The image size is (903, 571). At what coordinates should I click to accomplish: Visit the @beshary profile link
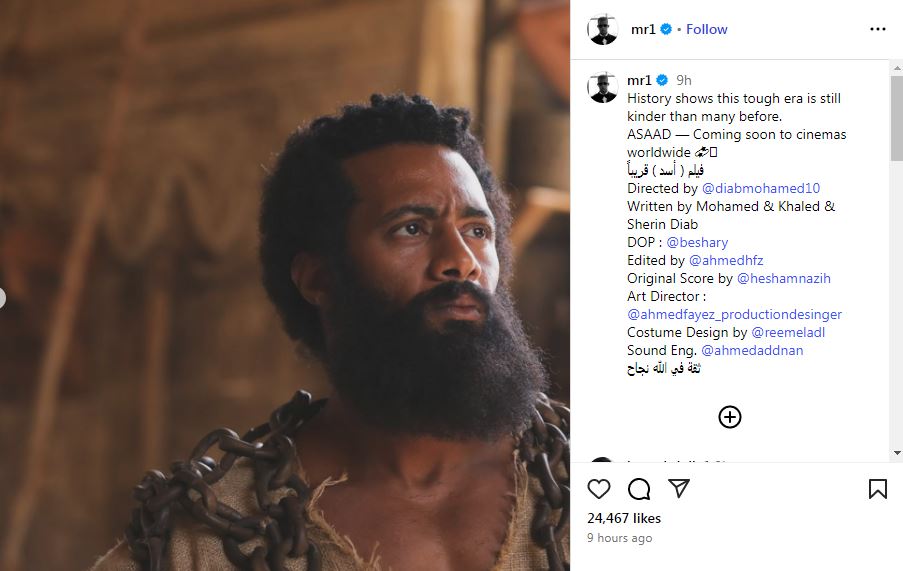point(697,242)
